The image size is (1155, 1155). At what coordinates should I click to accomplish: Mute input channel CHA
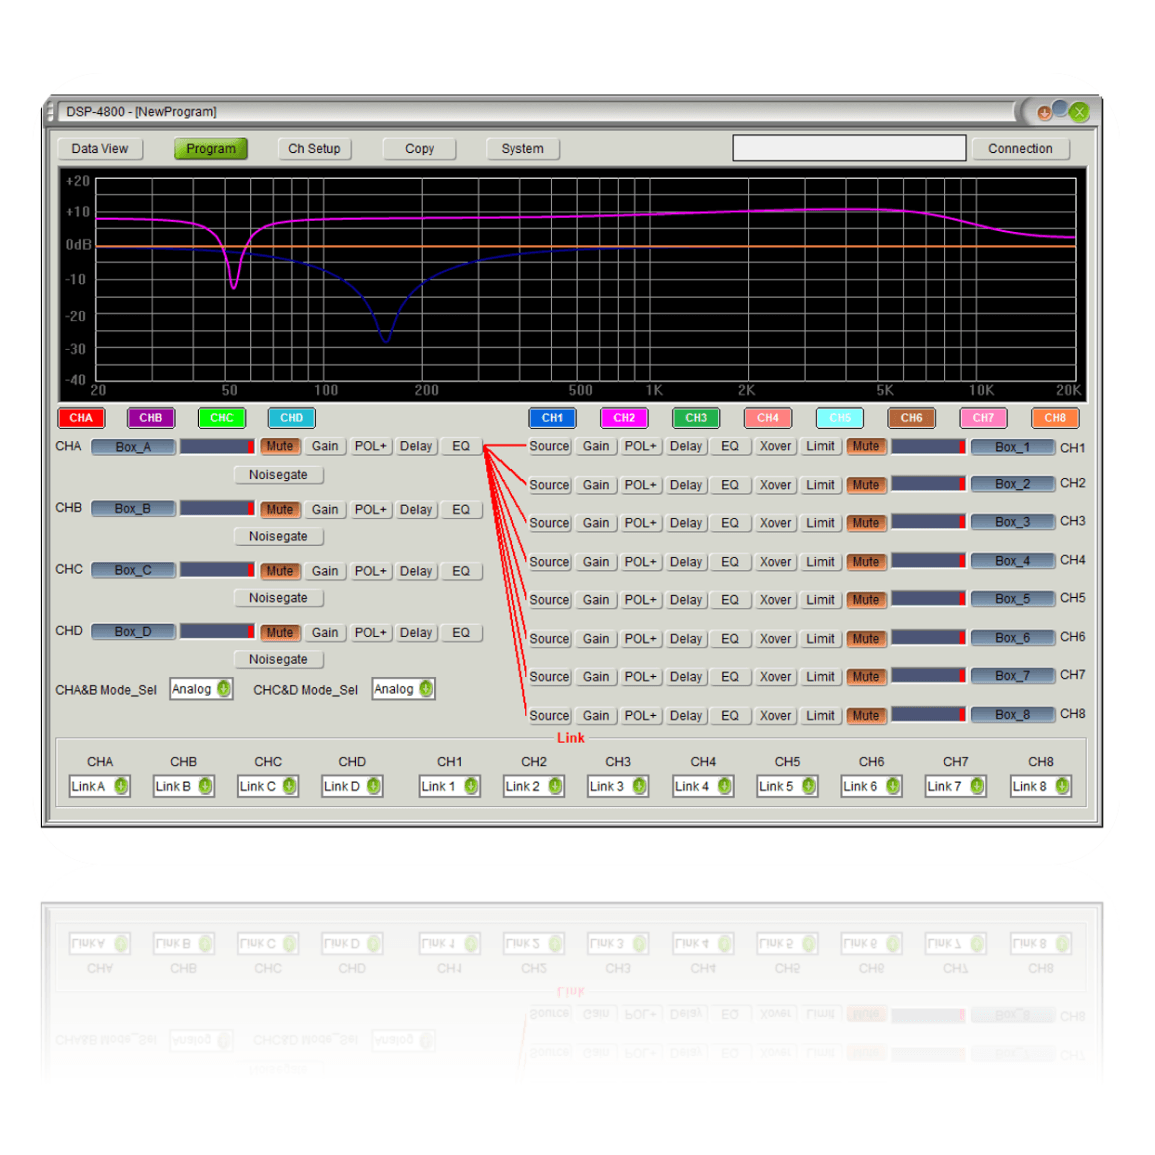280,446
